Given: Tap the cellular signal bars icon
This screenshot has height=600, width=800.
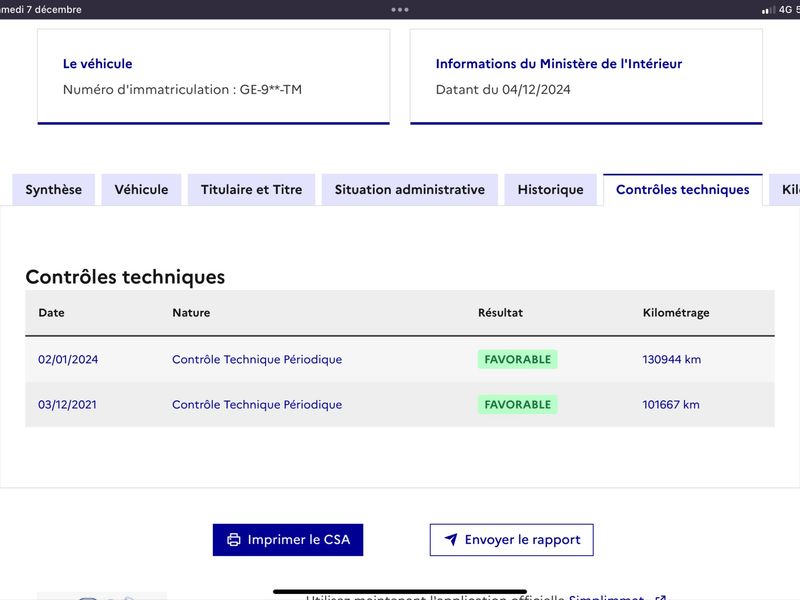Looking at the screenshot, I should pyautogui.click(x=768, y=10).
